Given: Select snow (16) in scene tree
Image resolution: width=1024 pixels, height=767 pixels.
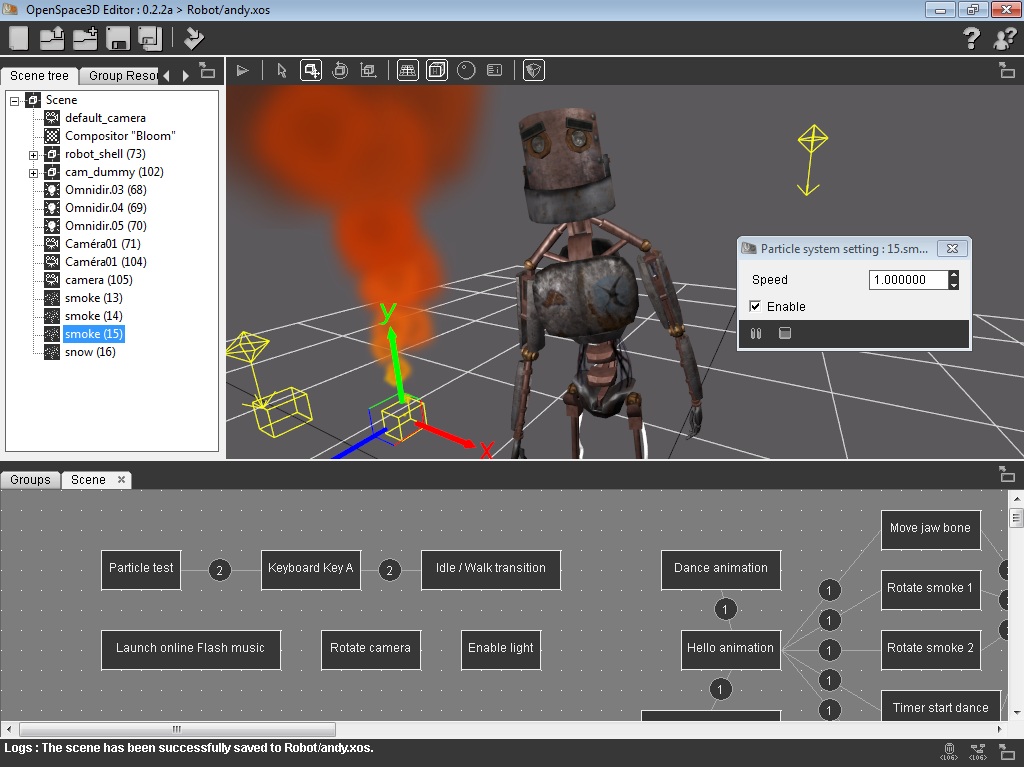Looking at the screenshot, I should point(90,352).
